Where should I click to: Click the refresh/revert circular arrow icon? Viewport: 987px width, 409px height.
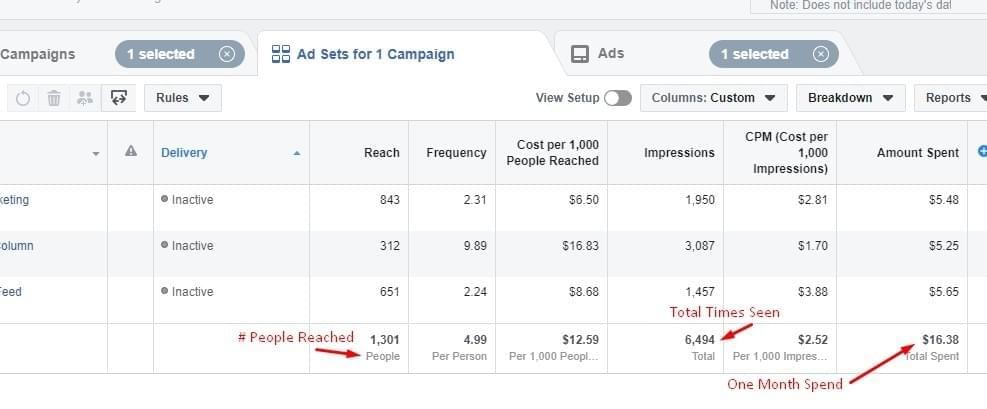pyautogui.click(x=23, y=98)
